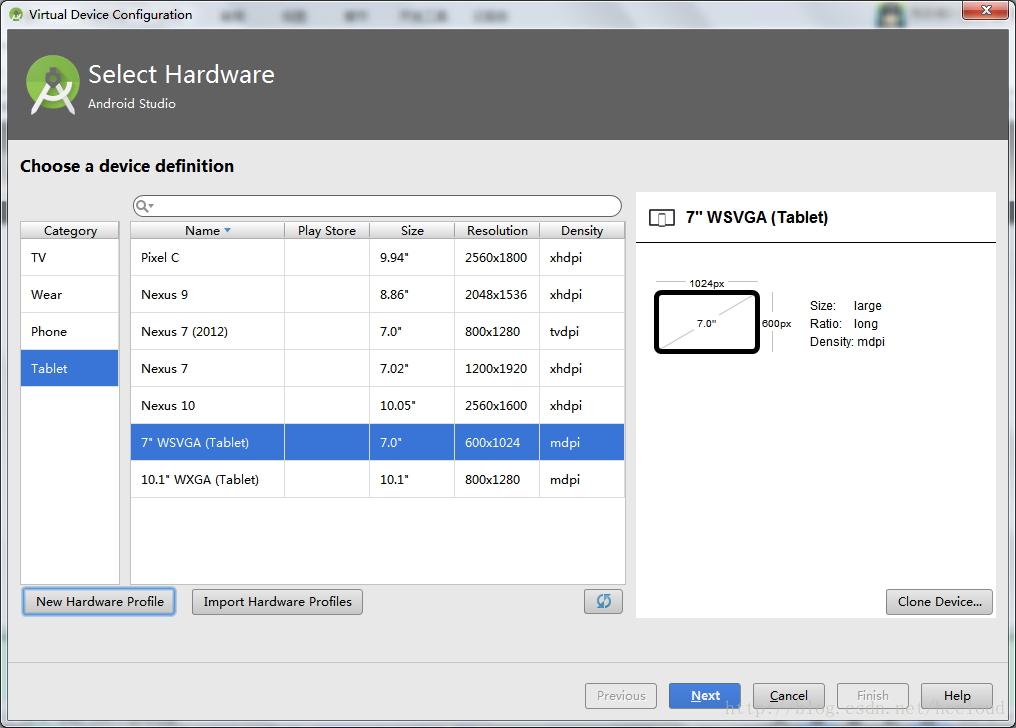Screen dimensions: 1016x728
Task: Click the 7.0" device preview thumbnail
Action: 707,323
